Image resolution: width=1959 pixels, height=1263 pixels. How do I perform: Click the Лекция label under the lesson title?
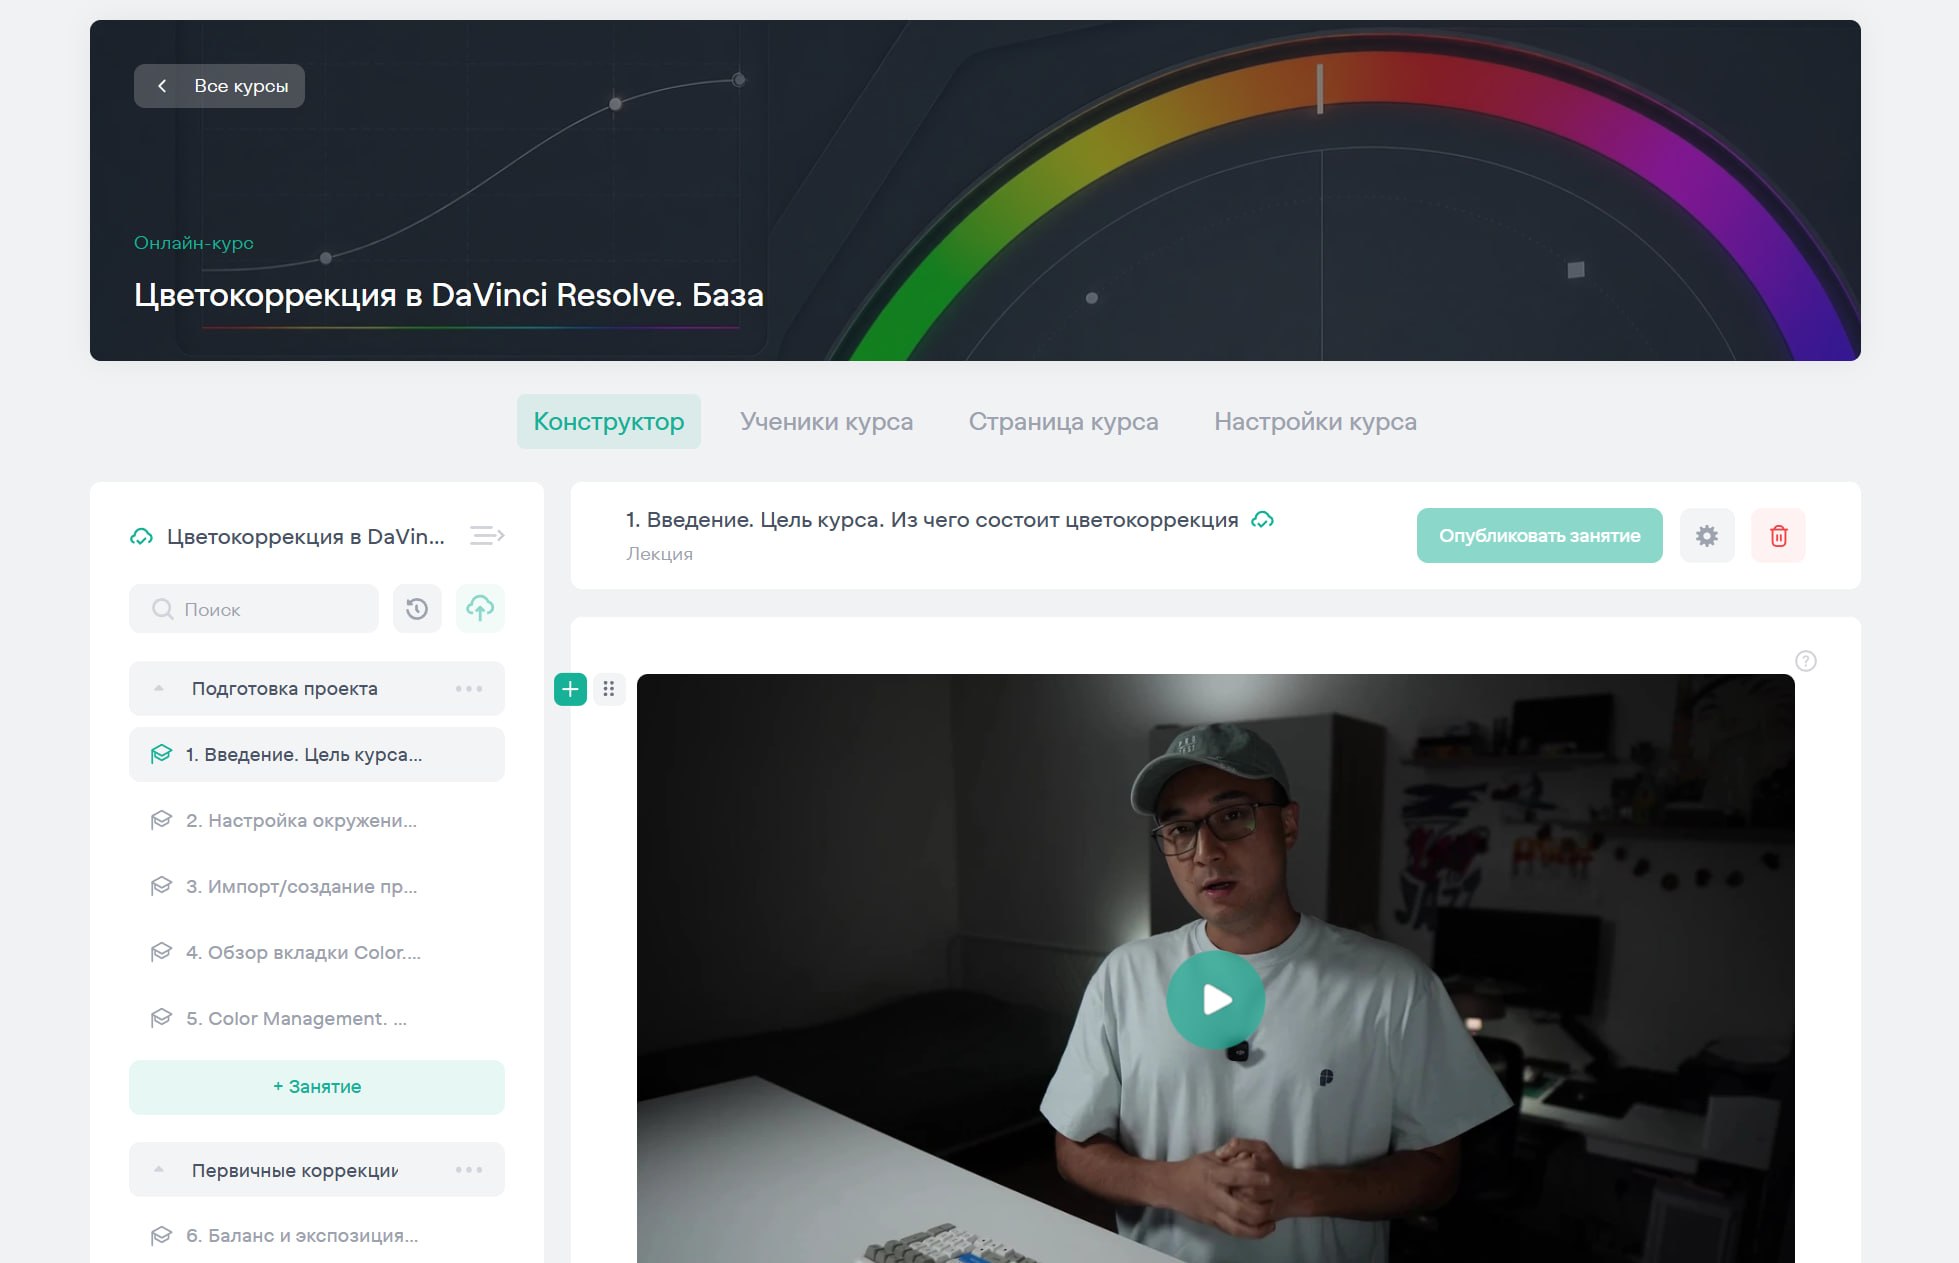coord(659,554)
